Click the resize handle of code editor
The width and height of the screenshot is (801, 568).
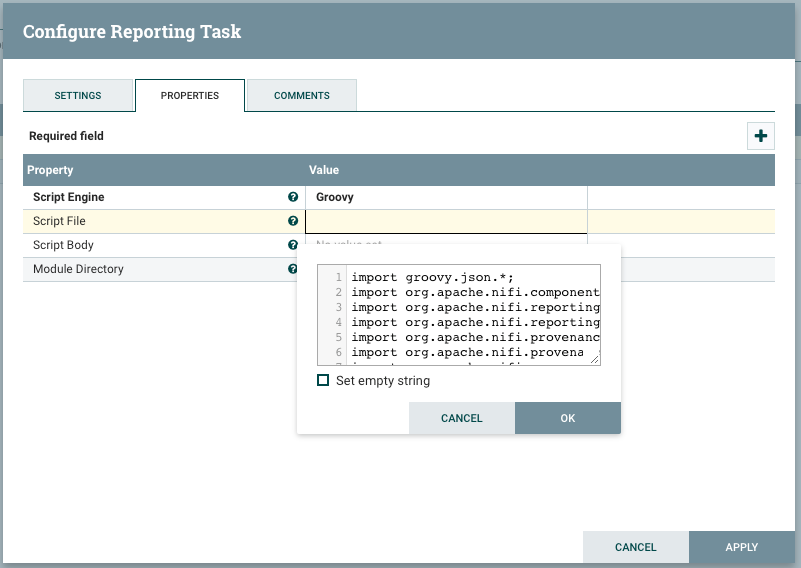pyautogui.click(x=595, y=360)
